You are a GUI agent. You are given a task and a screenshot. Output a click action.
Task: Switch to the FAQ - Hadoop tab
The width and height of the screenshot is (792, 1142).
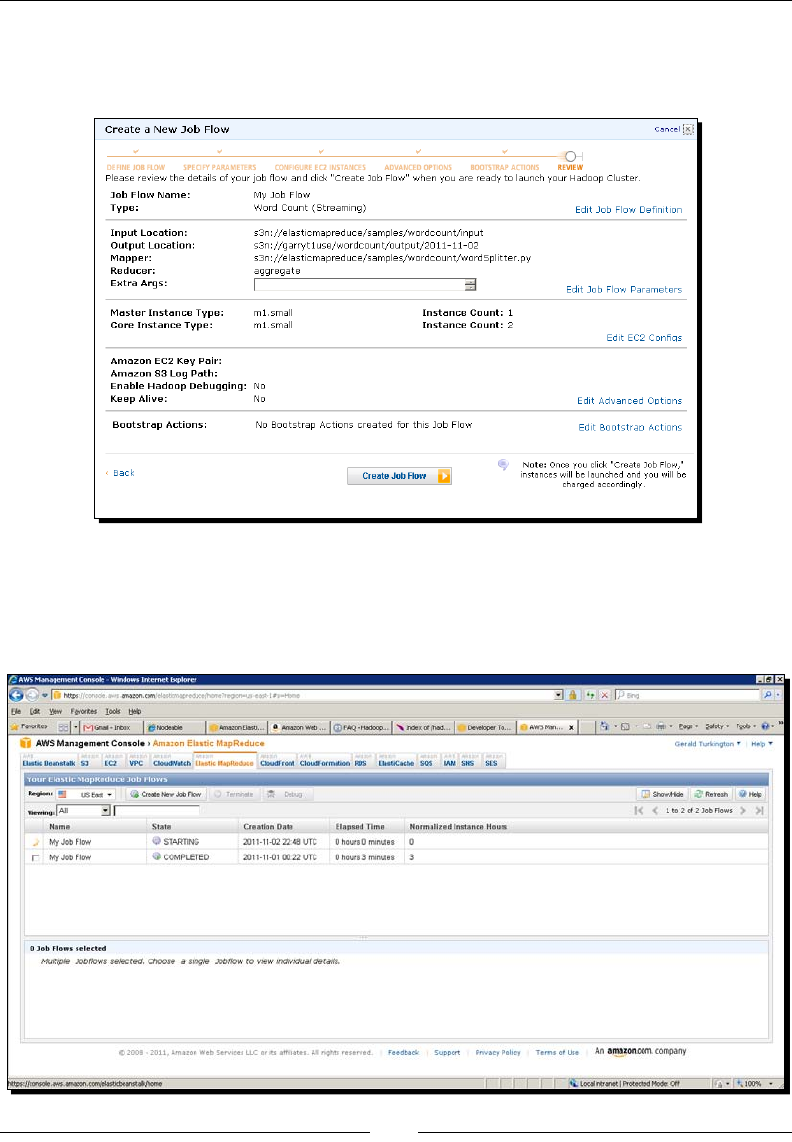(361, 727)
